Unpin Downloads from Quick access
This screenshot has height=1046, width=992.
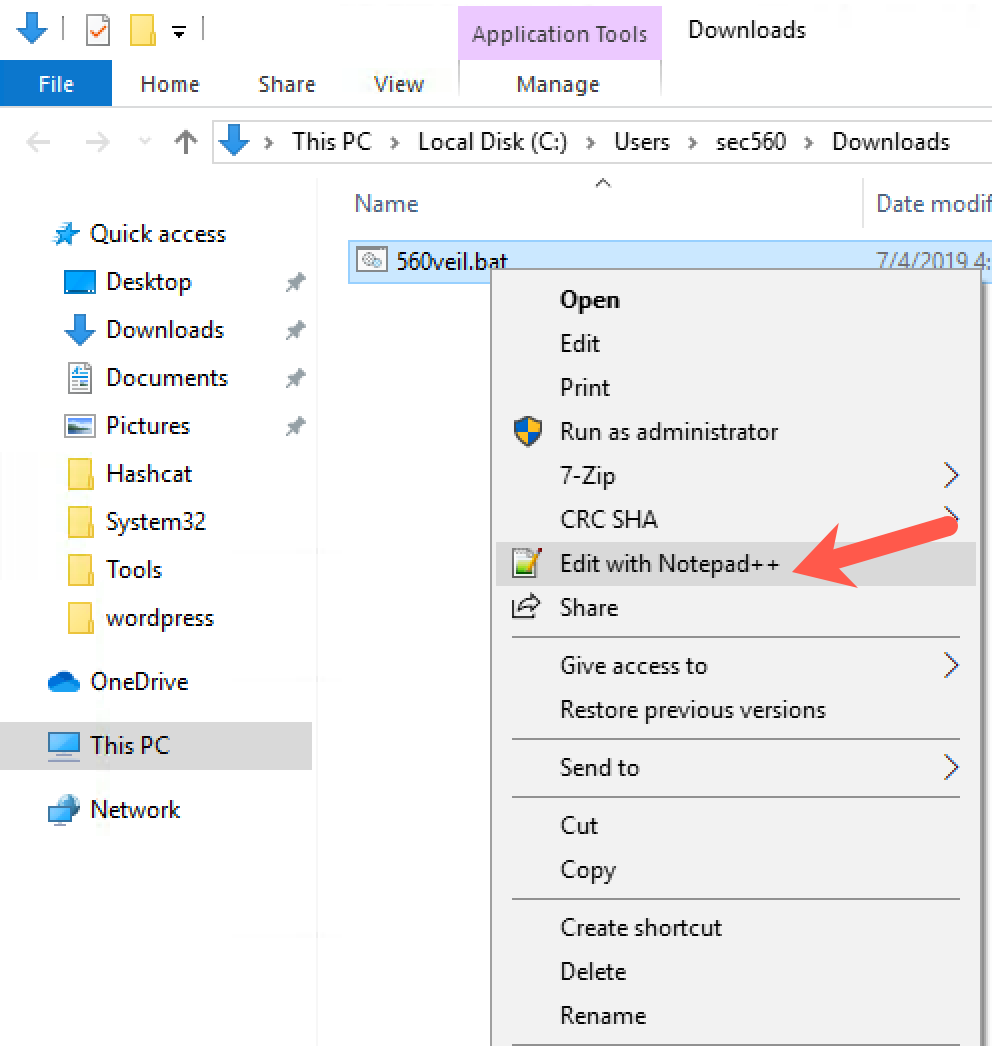tap(296, 329)
